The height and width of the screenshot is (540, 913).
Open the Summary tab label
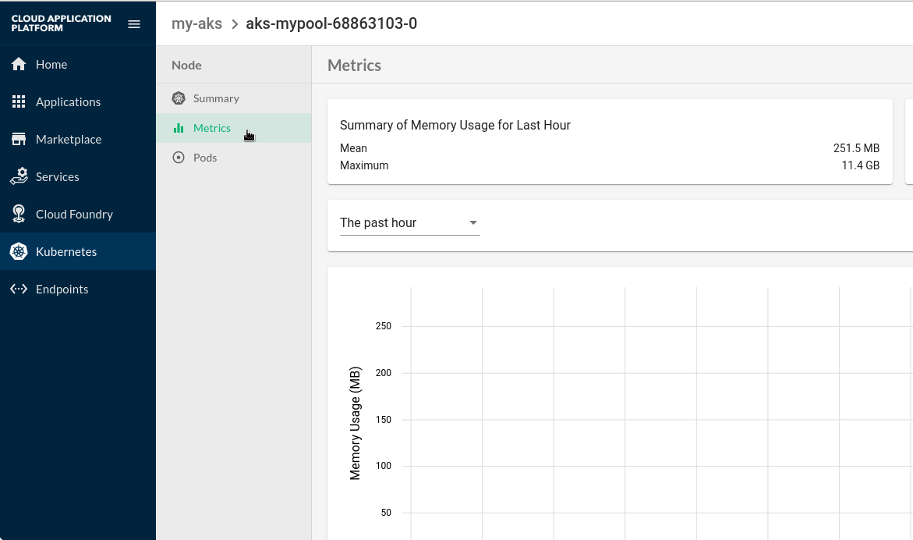(216, 99)
